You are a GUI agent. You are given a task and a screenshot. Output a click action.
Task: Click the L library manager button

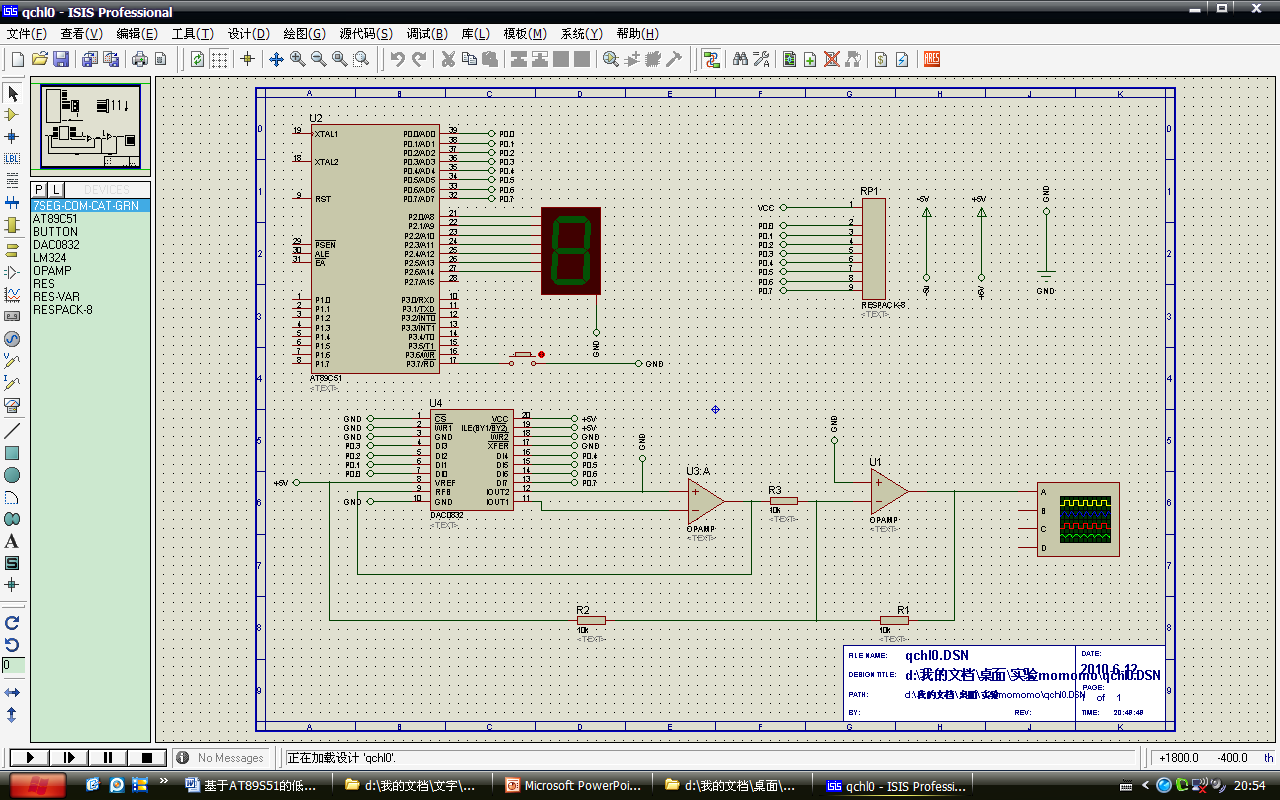tap(57, 190)
